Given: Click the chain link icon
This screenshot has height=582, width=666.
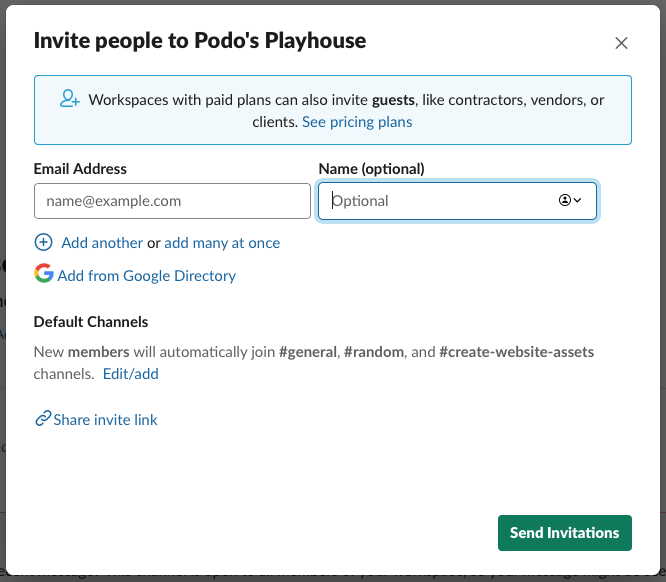Looking at the screenshot, I should [x=42, y=420].
